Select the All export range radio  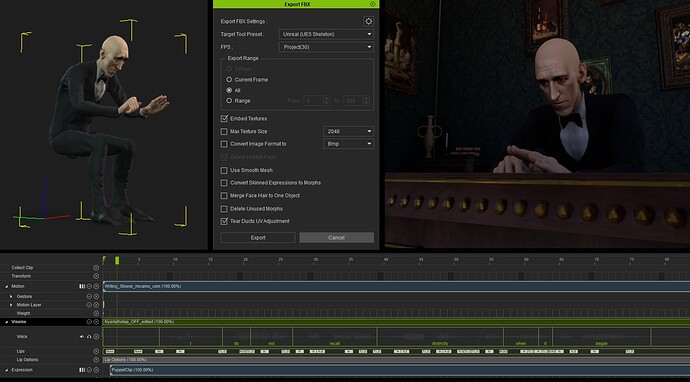229,90
